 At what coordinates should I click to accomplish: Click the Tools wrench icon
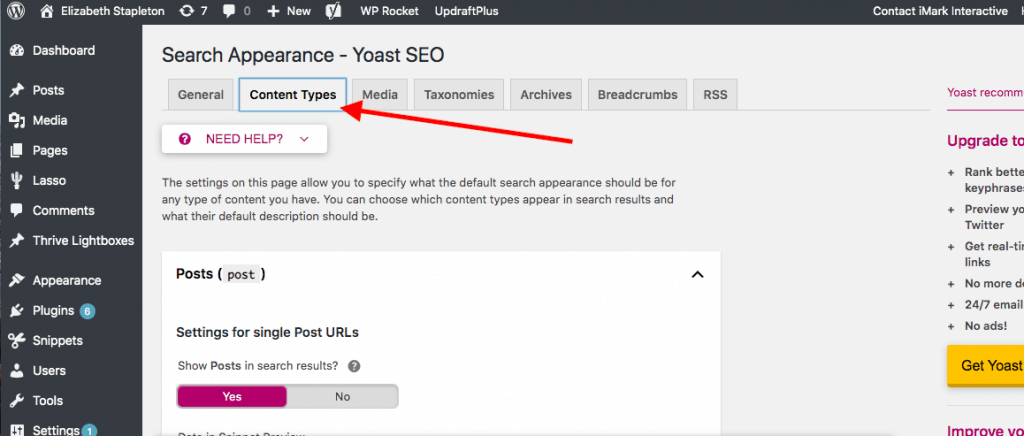tap(17, 401)
